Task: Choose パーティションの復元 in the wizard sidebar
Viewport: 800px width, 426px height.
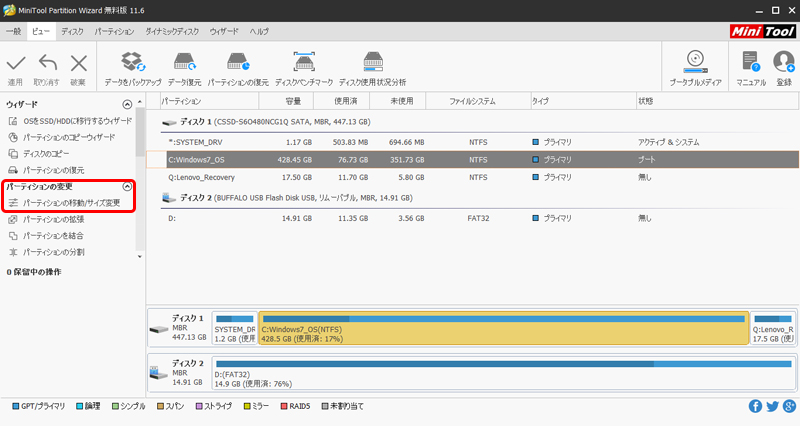Action: click(46, 170)
